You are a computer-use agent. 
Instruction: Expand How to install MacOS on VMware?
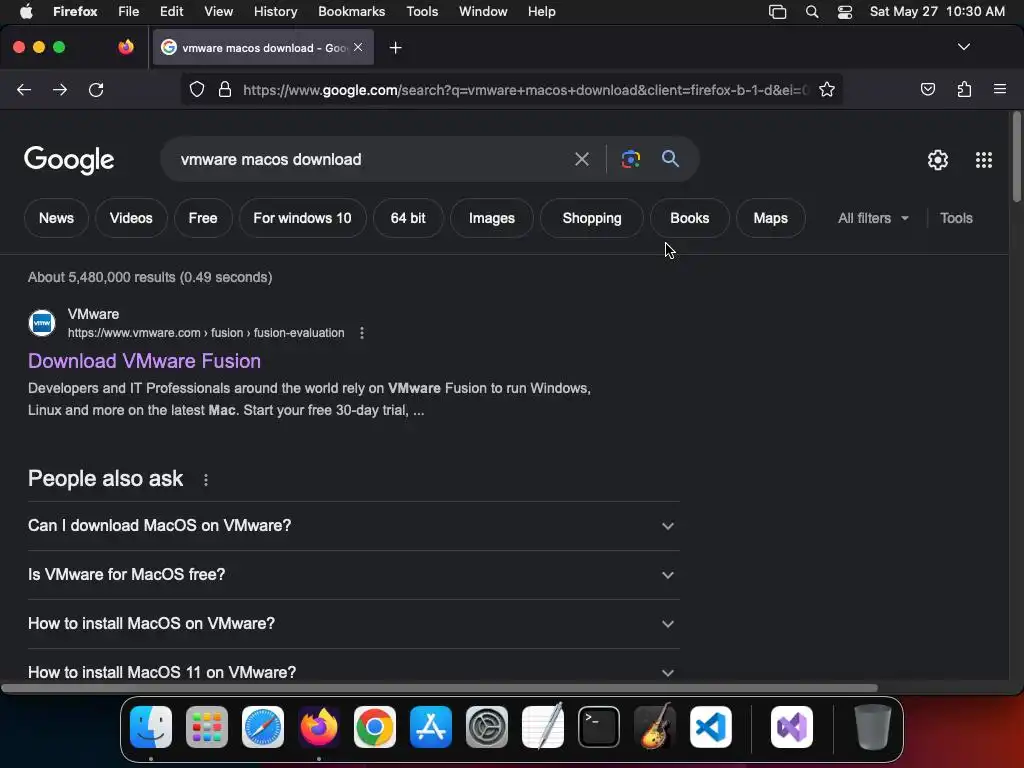click(x=353, y=624)
